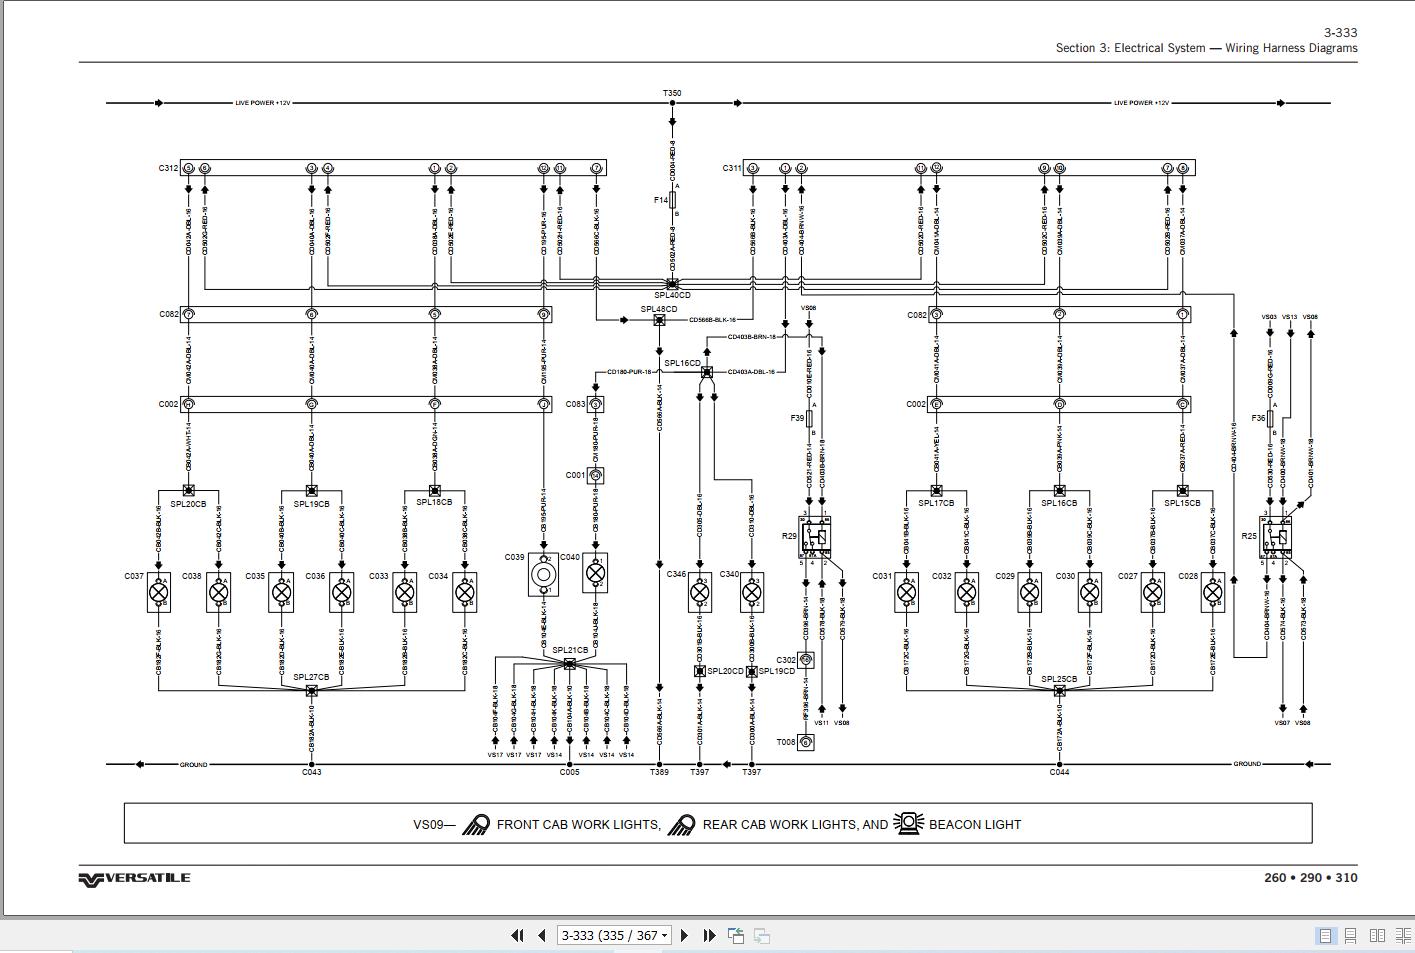
Task: Click the R29 relay symbol
Action: click(x=815, y=537)
